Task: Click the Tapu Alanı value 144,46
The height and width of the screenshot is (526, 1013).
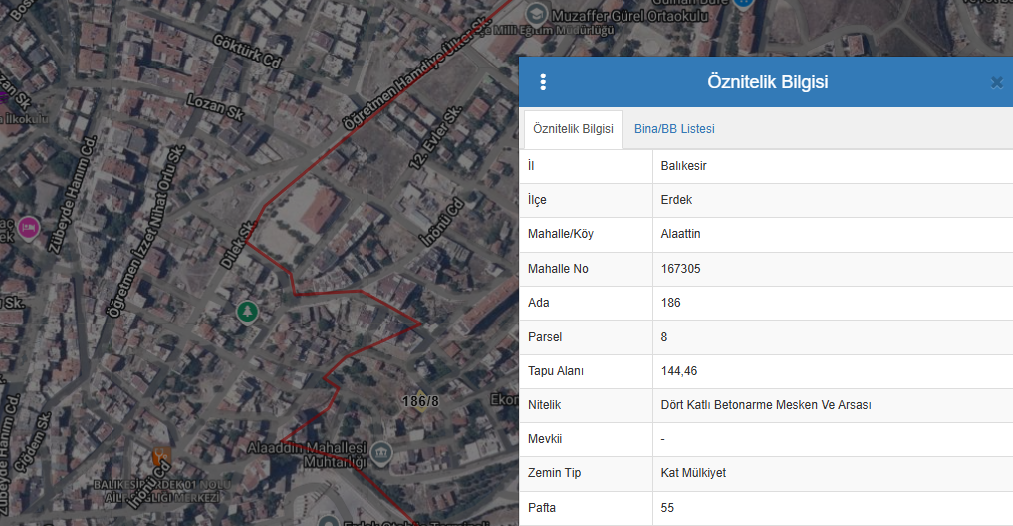Action: 679,371
